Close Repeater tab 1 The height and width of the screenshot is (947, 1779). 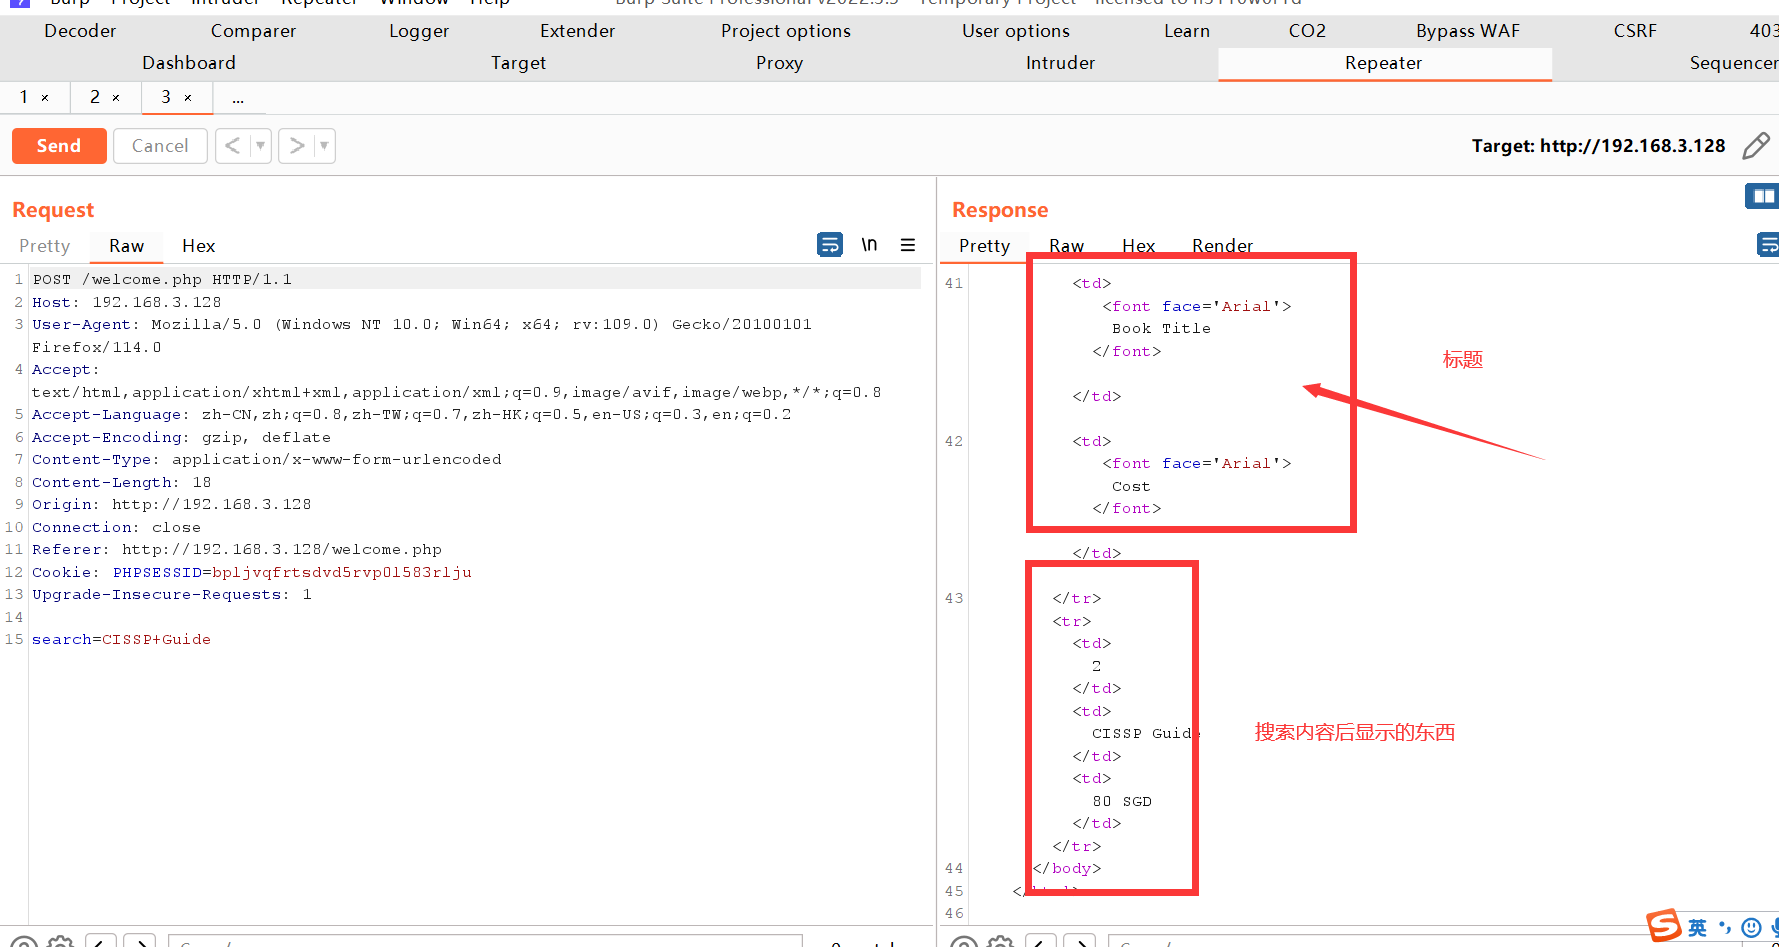tap(45, 98)
